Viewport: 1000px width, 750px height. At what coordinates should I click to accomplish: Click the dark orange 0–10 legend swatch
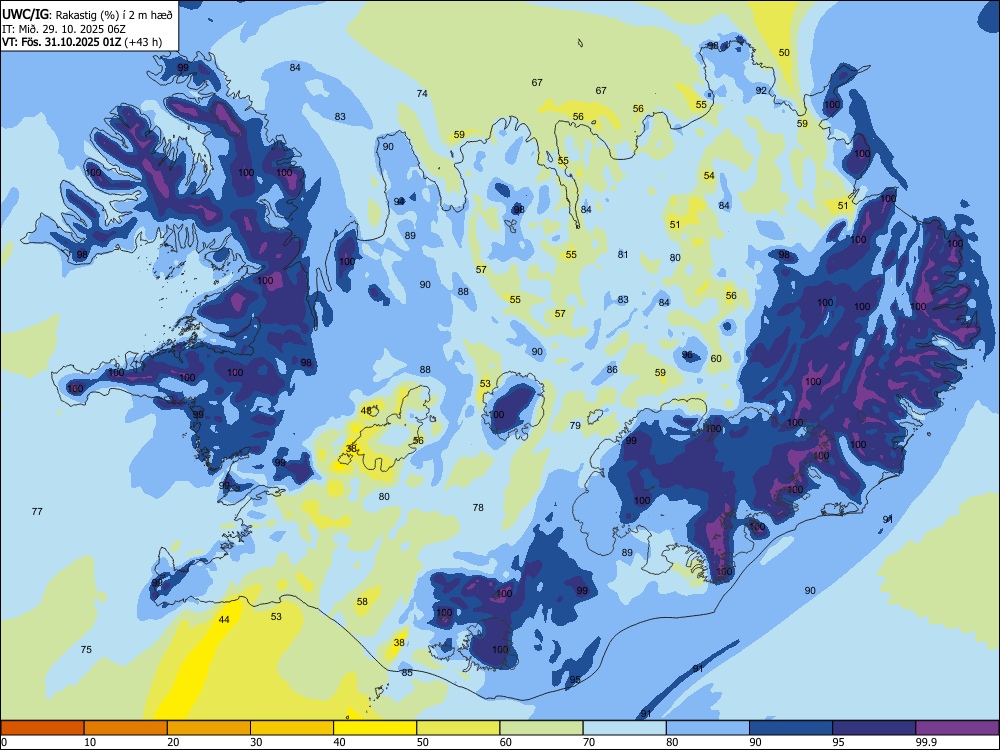click(42, 728)
